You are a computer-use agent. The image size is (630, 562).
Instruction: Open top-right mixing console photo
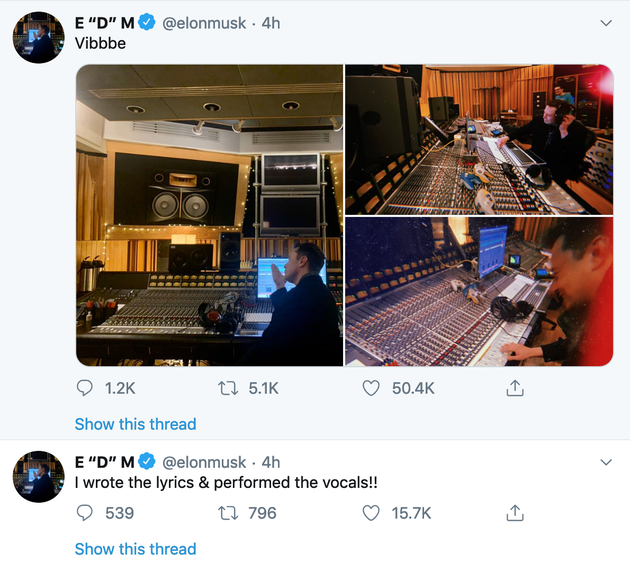(479, 140)
